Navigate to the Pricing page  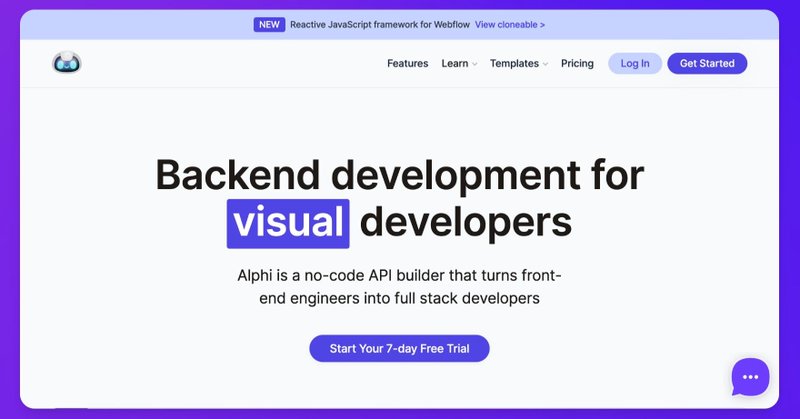coord(577,63)
